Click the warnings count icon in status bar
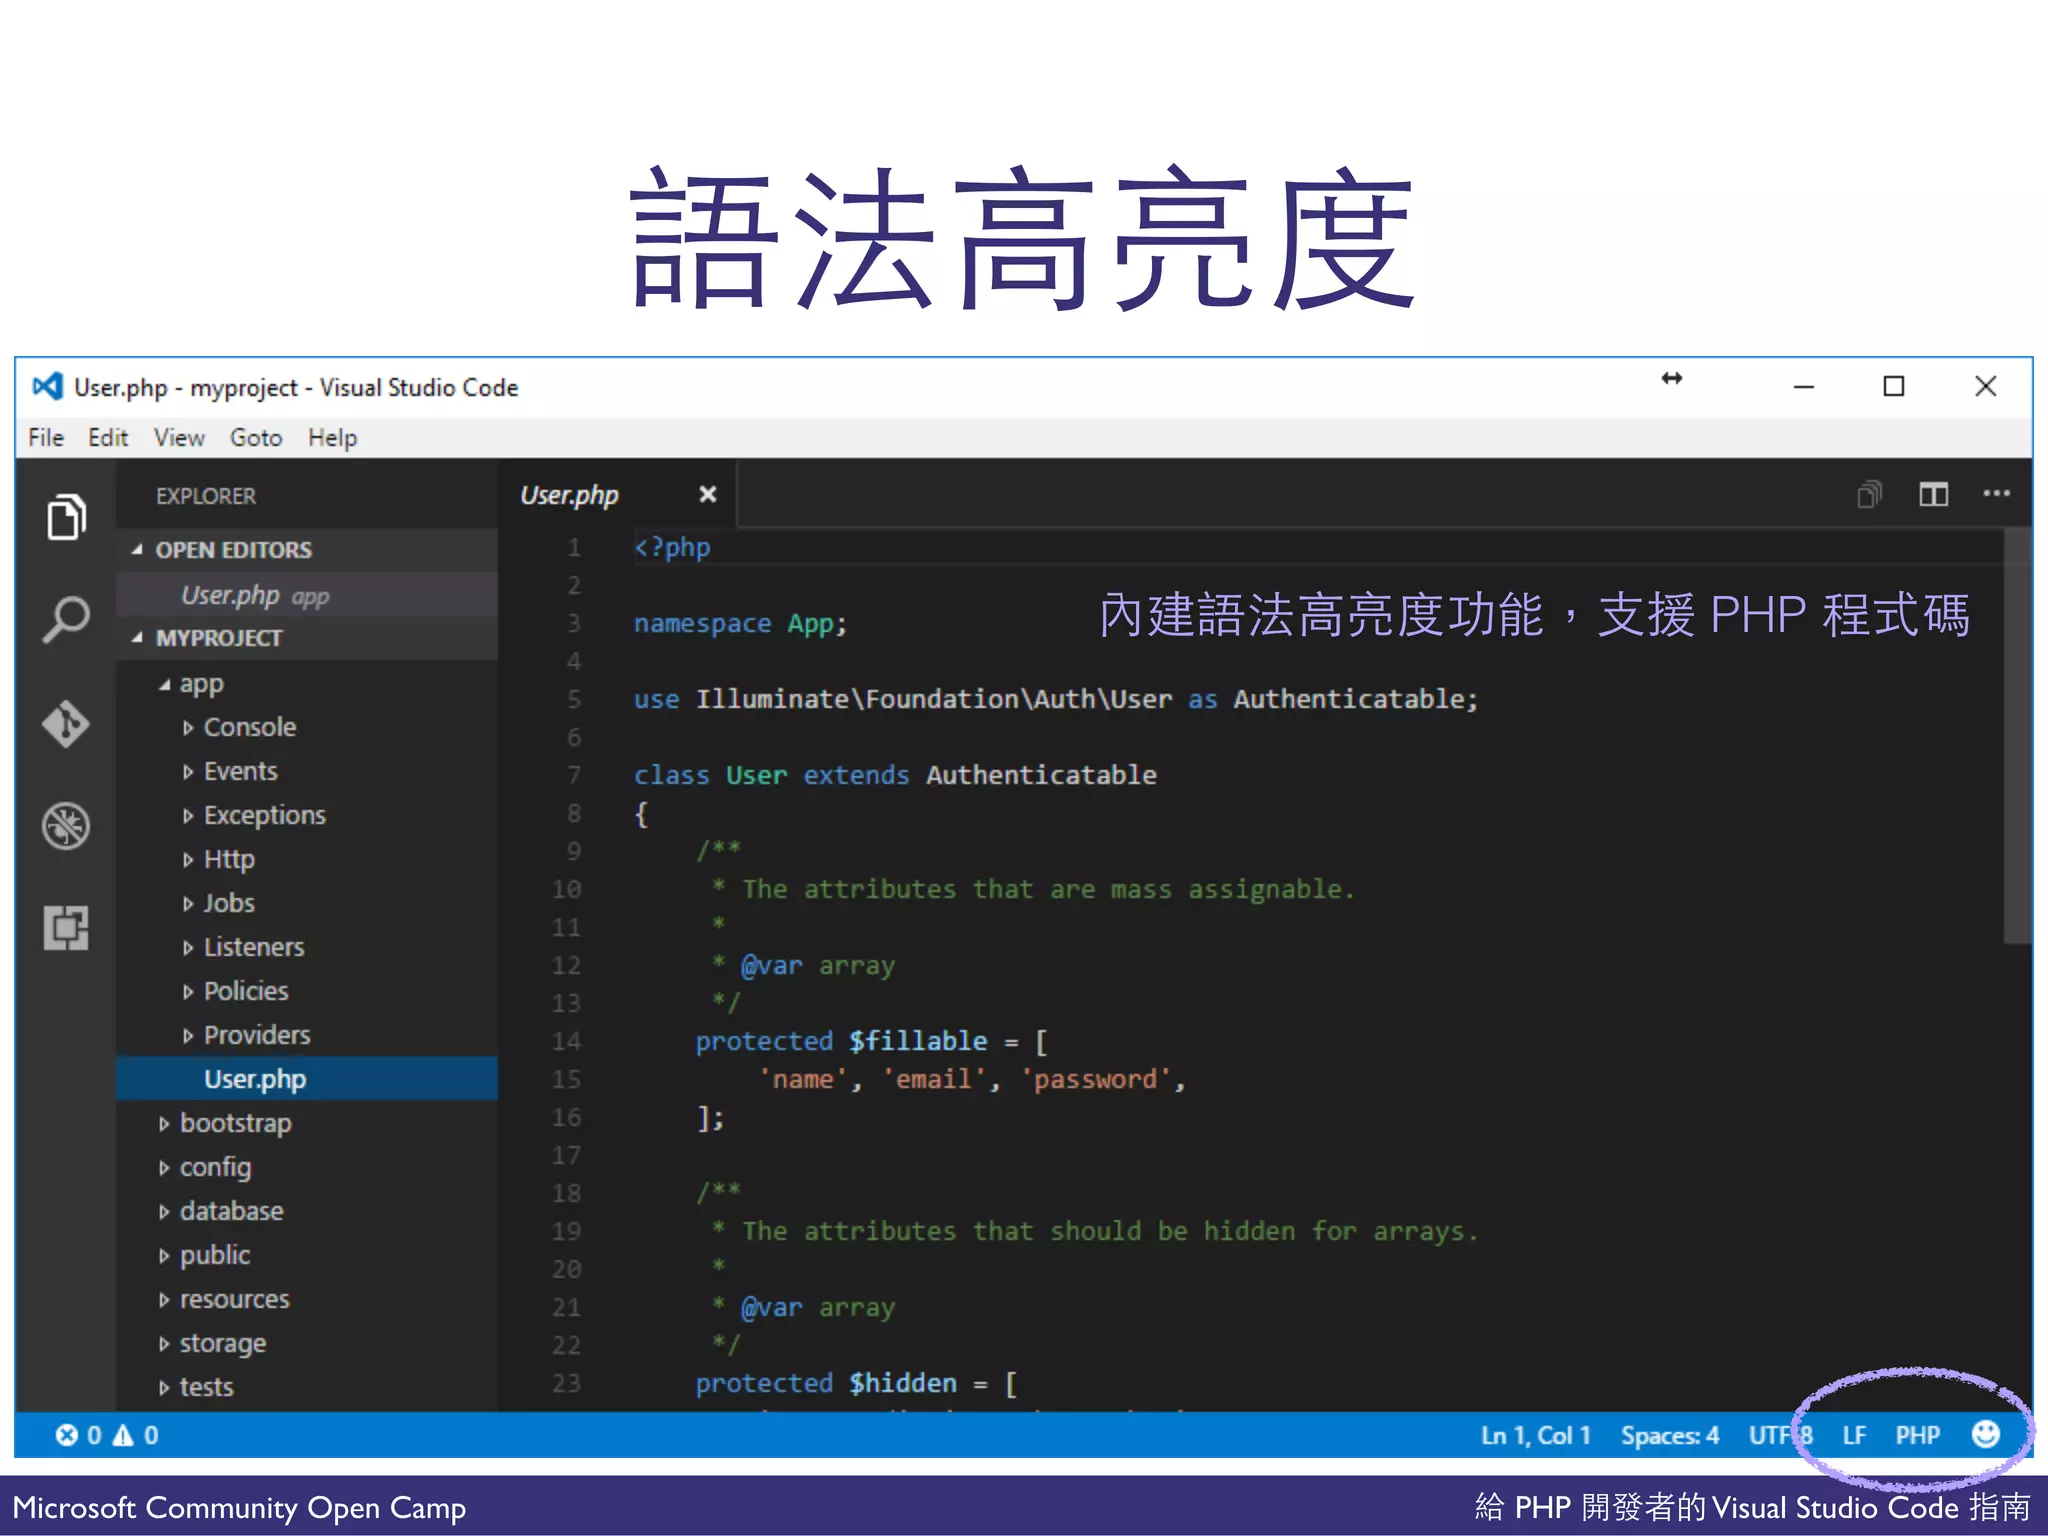Viewport: 2048px width, 1536px height. pyautogui.click(x=123, y=1436)
